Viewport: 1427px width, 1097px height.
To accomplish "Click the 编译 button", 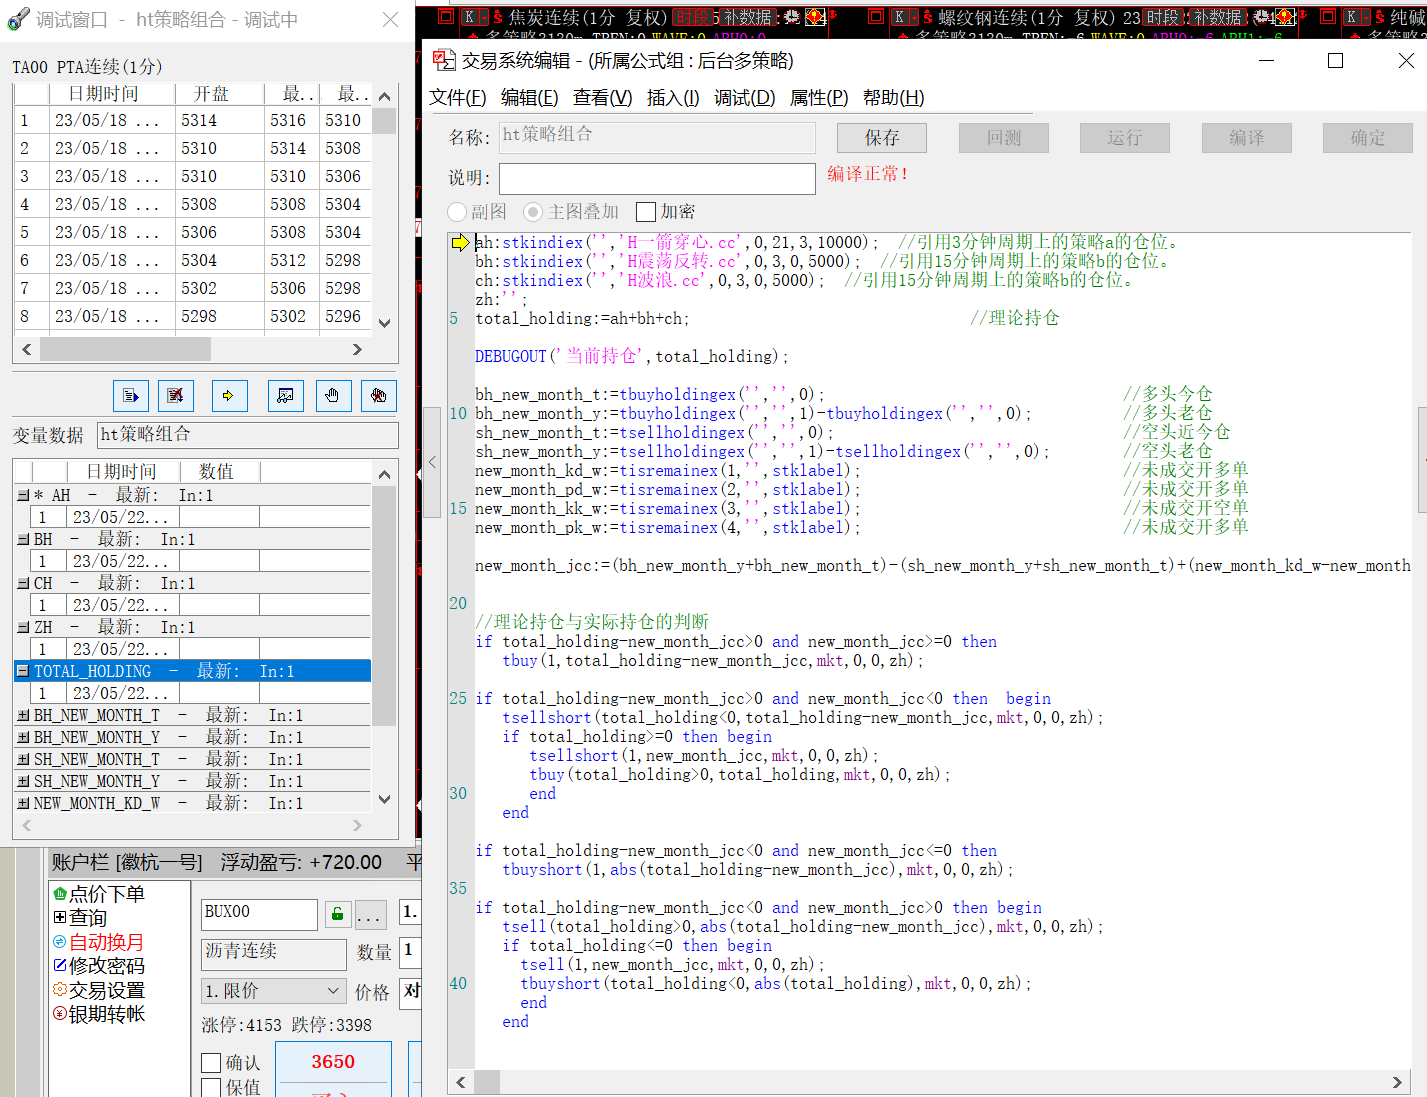I will tap(1247, 138).
